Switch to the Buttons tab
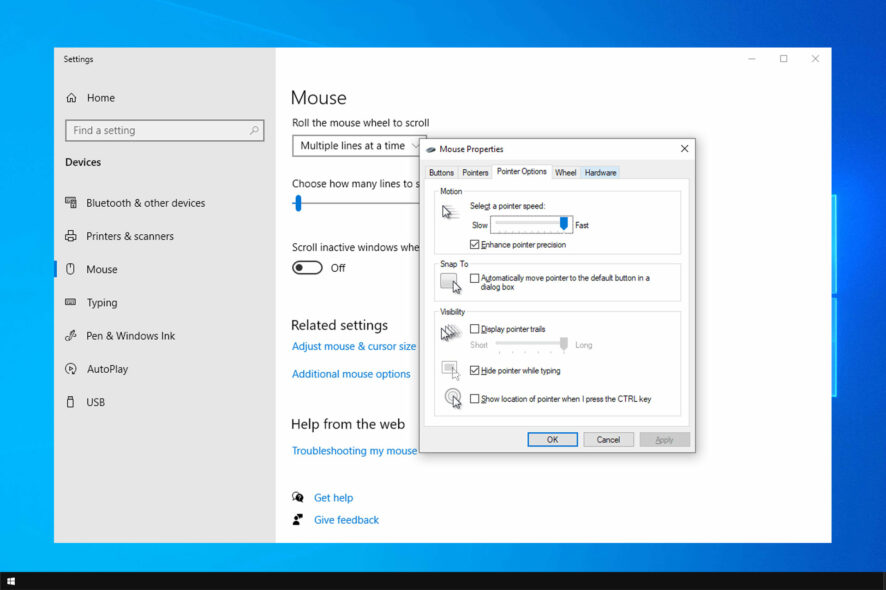The width and height of the screenshot is (886, 590). (x=441, y=173)
